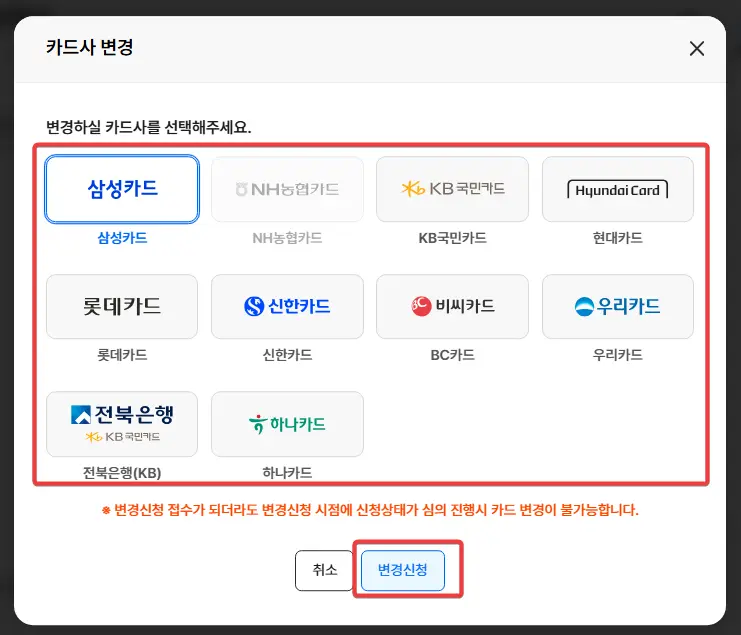
Task: Click the KB국민카드 caption label
Action: (x=452, y=237)
